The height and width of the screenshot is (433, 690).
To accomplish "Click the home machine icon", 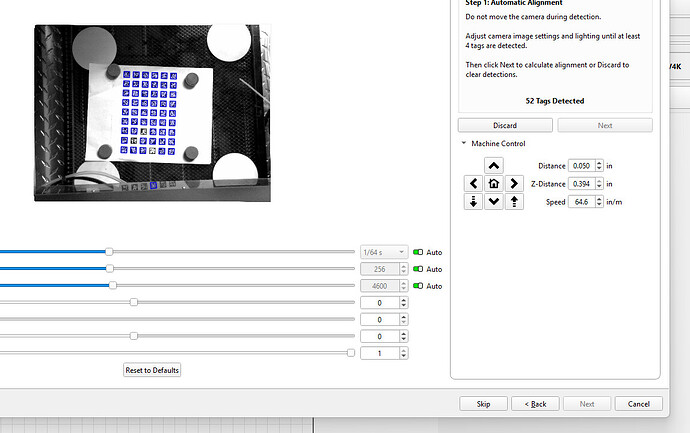I will point(494,183).
